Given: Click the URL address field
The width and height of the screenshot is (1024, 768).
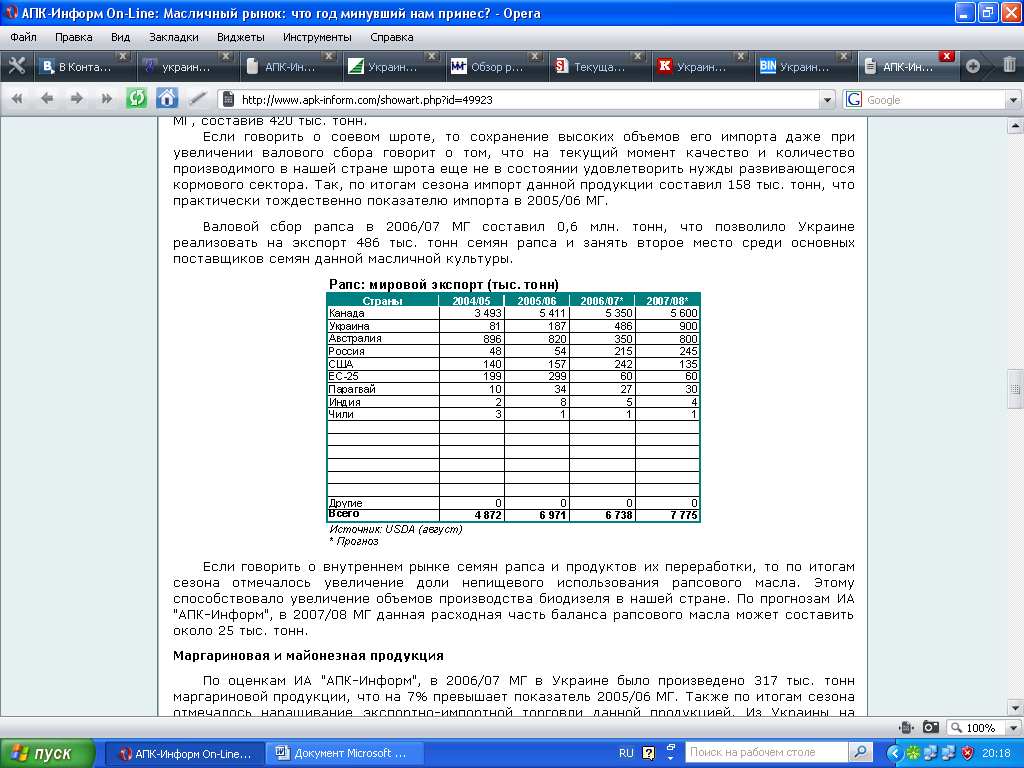Looking at the screenshot, I should (x=526, y=100).
